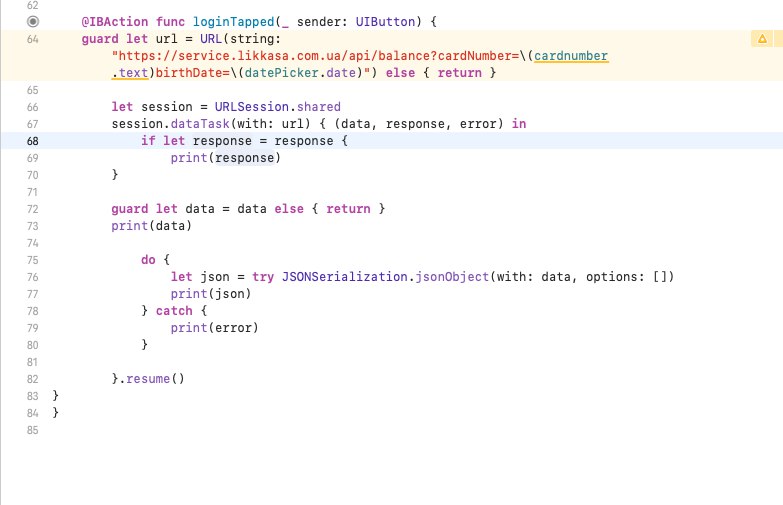Click datePicker in the URL string interpolation
Screen dimensions: 783x505
pos(282,73)
